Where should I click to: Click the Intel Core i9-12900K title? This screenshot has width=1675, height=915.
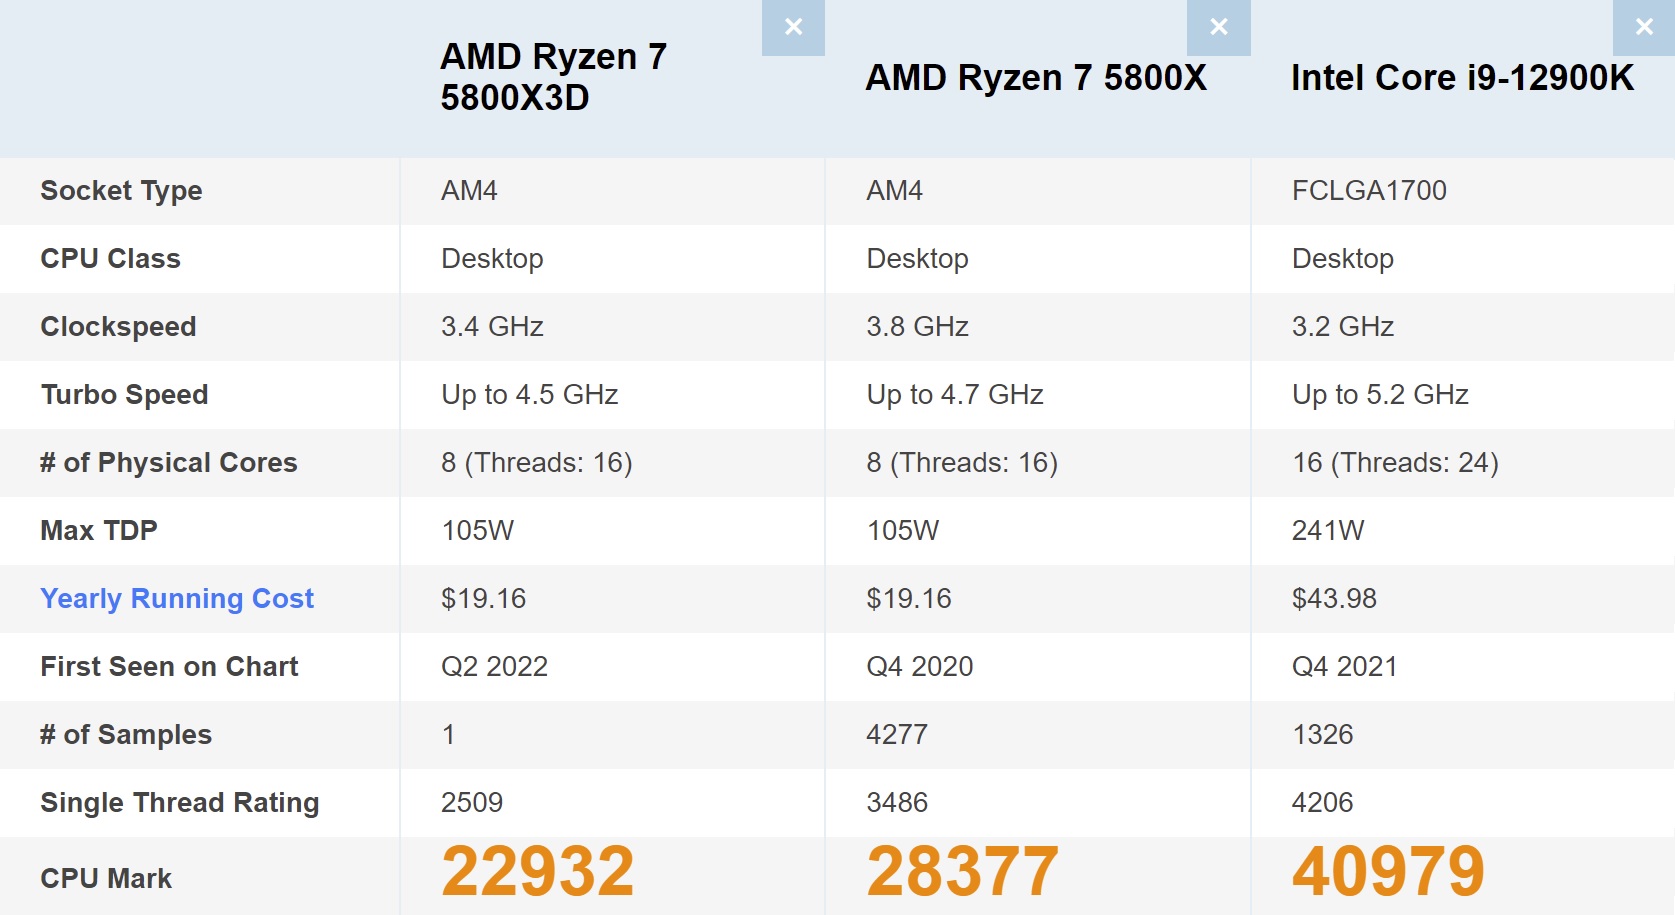click(1462, 78)
